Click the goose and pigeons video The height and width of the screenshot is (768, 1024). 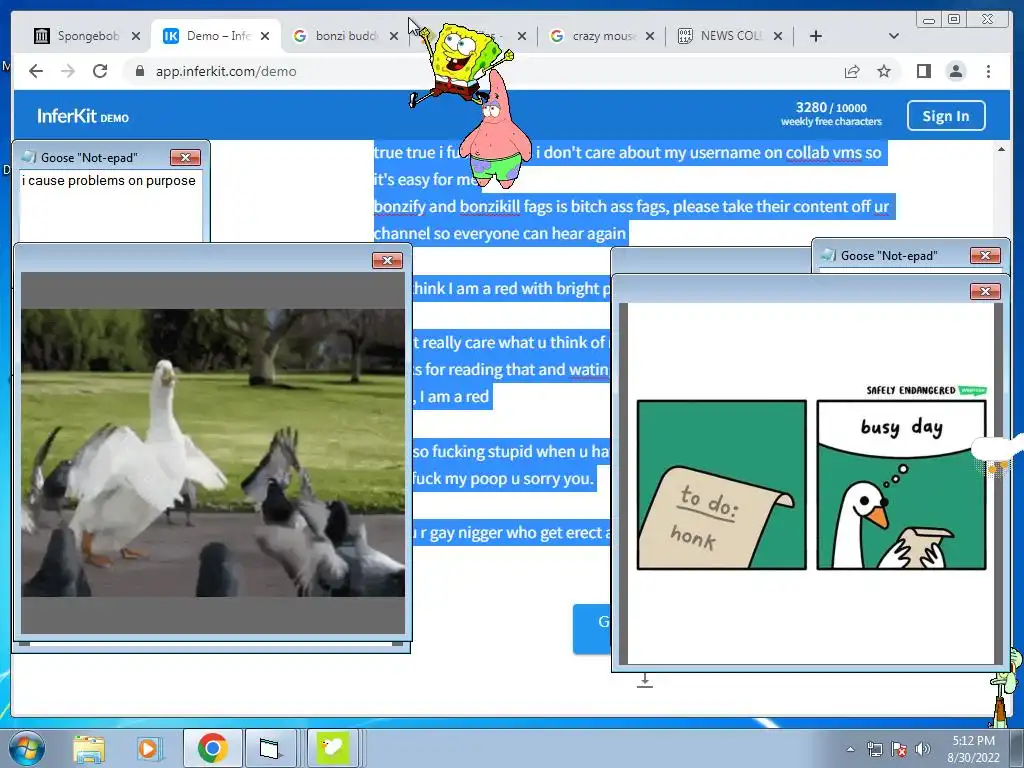(213, 453)
